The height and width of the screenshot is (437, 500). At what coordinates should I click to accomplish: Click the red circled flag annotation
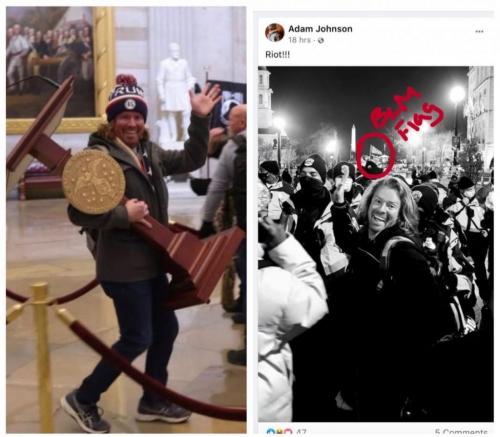pos(376,155)
